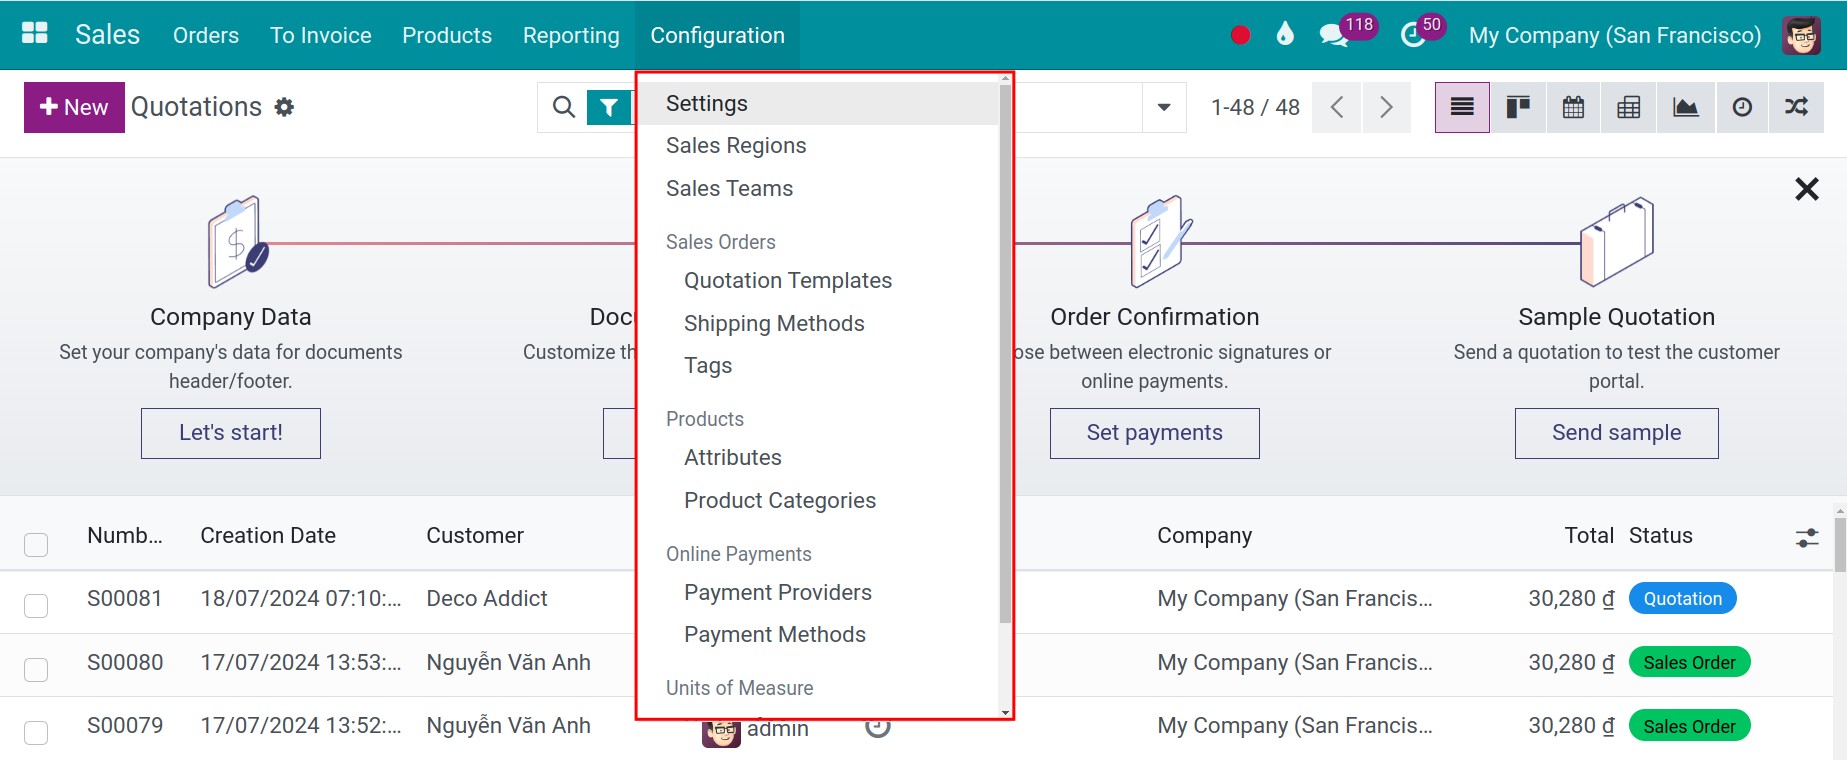The height and width of the screenshot is (760, 1847).
Task: Tick the checkbox on row S00080
Action: coord(36,670)
